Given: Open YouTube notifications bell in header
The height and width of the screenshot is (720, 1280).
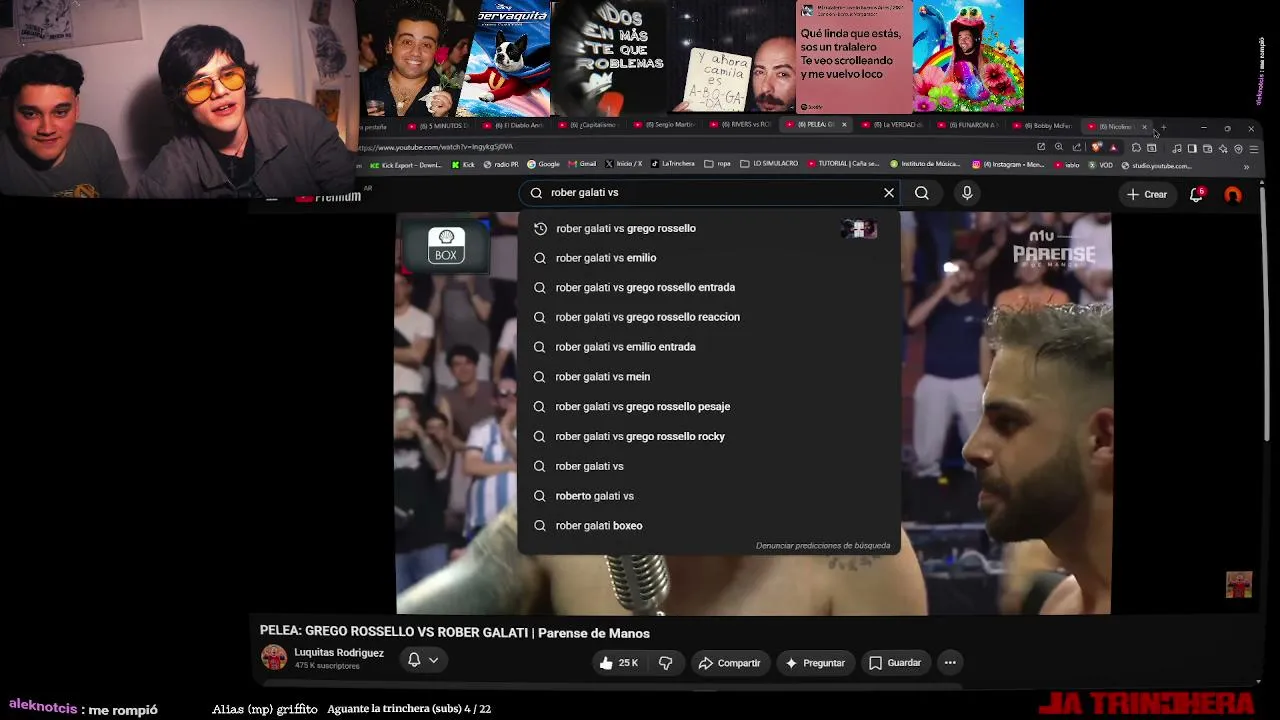Looking at the screenshot, I should [1196, 194].
